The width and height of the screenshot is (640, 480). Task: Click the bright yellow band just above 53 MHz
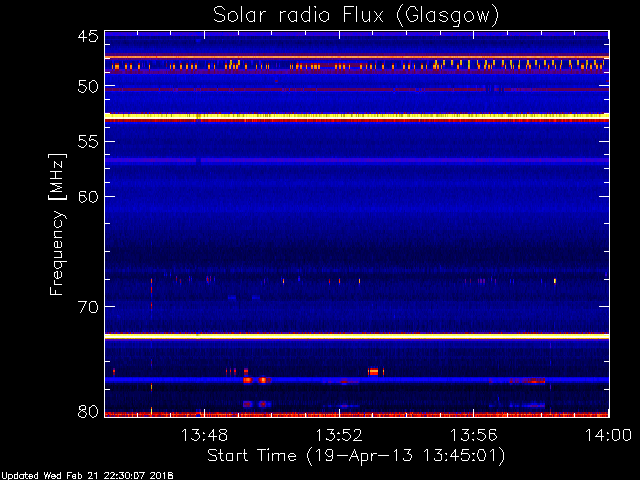(x=357, y=116)
